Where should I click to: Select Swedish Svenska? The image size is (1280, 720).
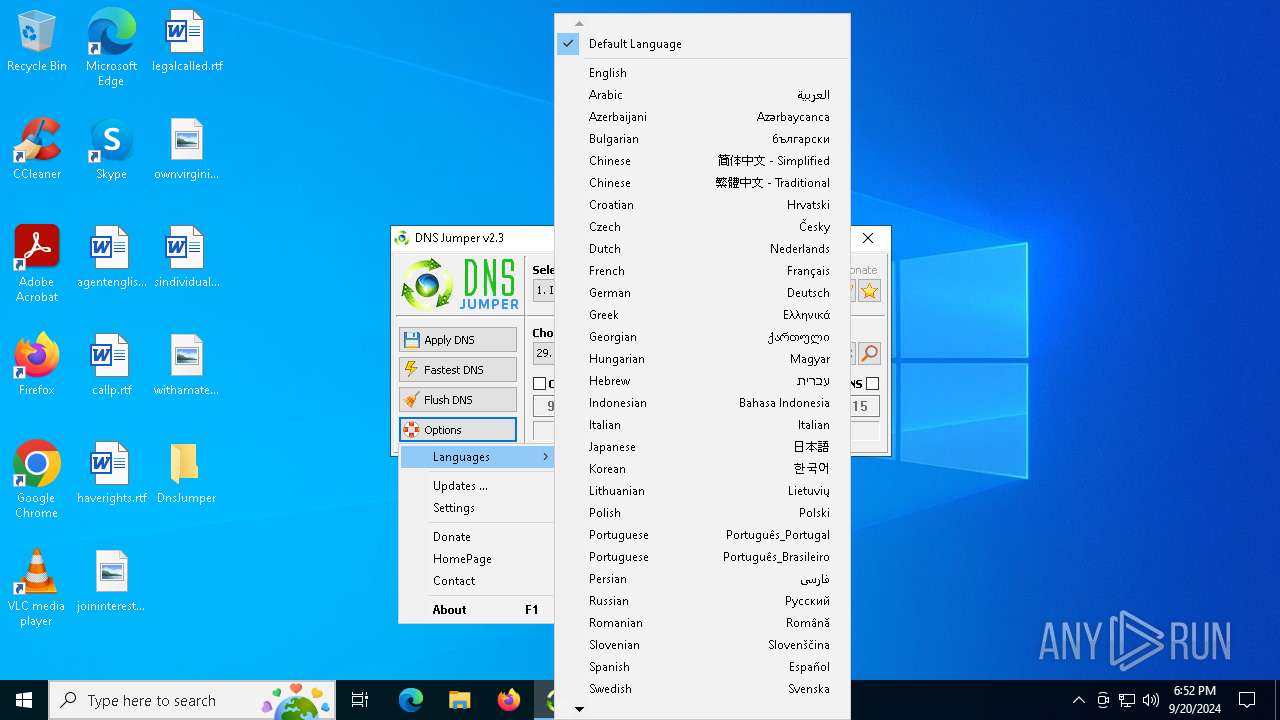pyautogui.click(x=702, y=689)
